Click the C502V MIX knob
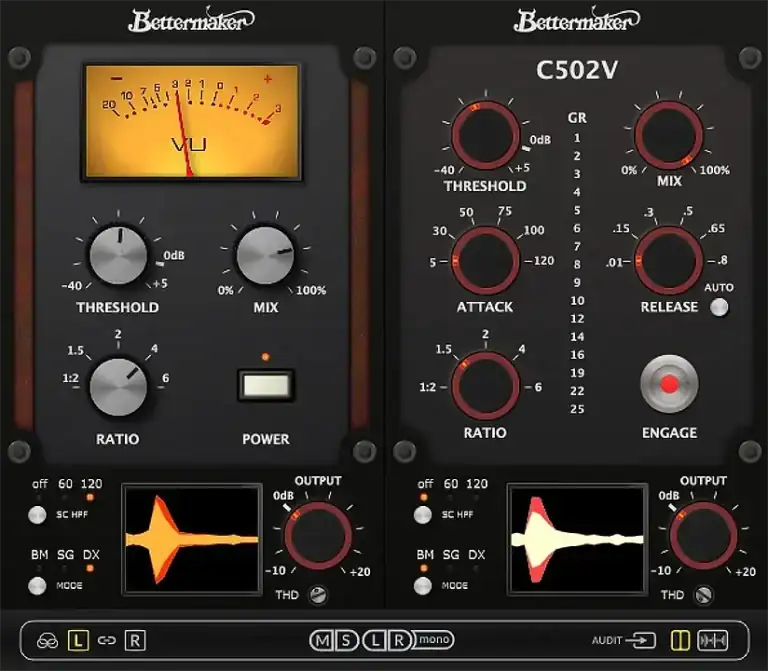 pyautogui.click(x=669, y=135)
